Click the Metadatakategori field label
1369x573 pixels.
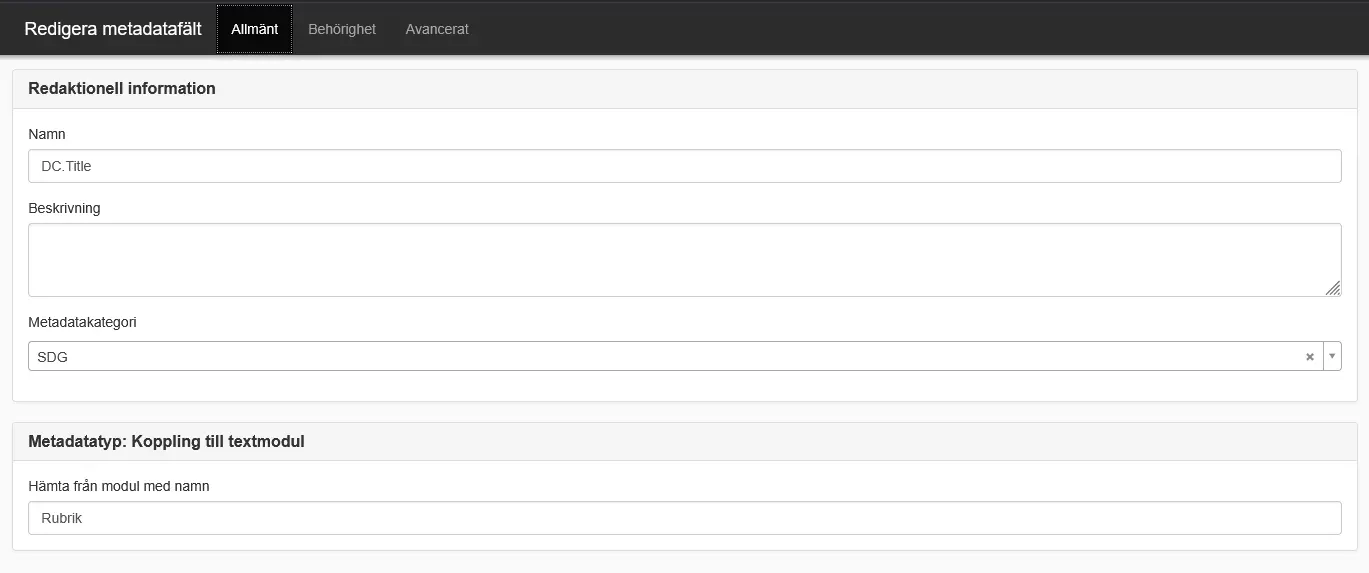[82, 322]
